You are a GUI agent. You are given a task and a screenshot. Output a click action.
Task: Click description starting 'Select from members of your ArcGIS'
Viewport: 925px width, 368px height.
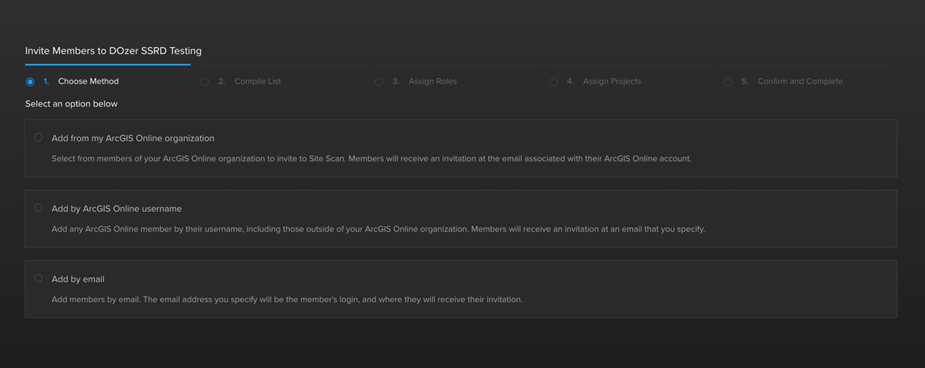pos(371,159)
